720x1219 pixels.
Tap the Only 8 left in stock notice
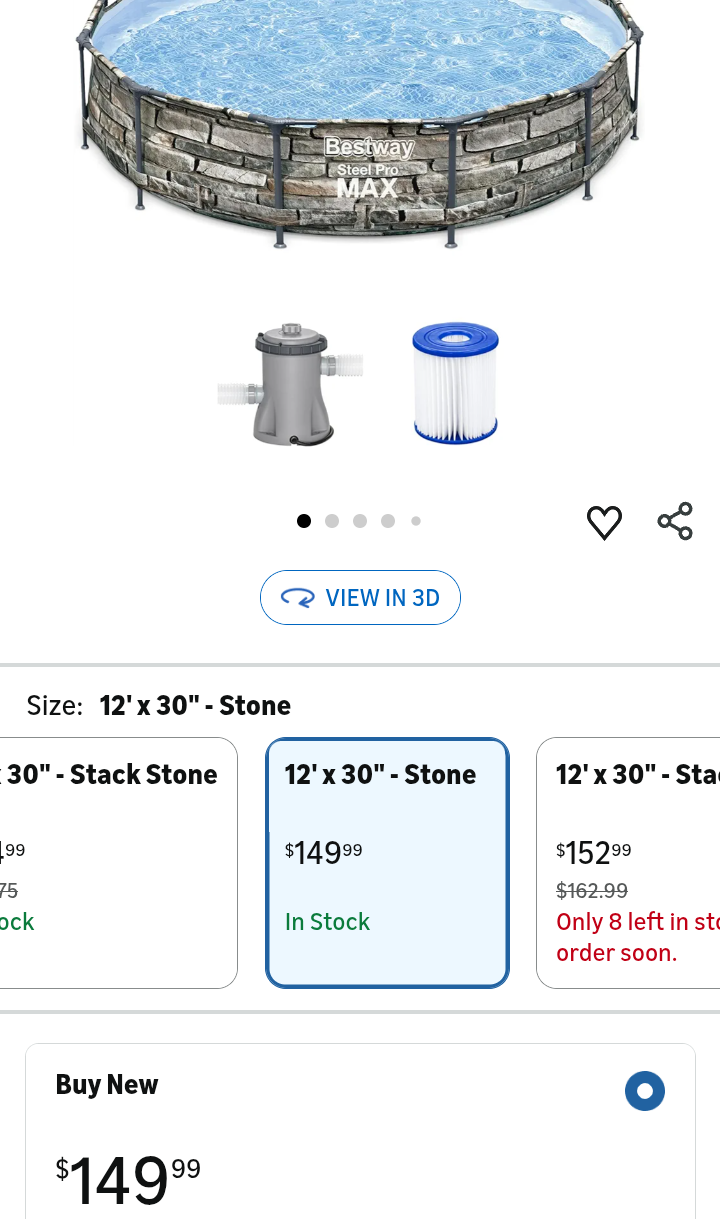point(637,937)
